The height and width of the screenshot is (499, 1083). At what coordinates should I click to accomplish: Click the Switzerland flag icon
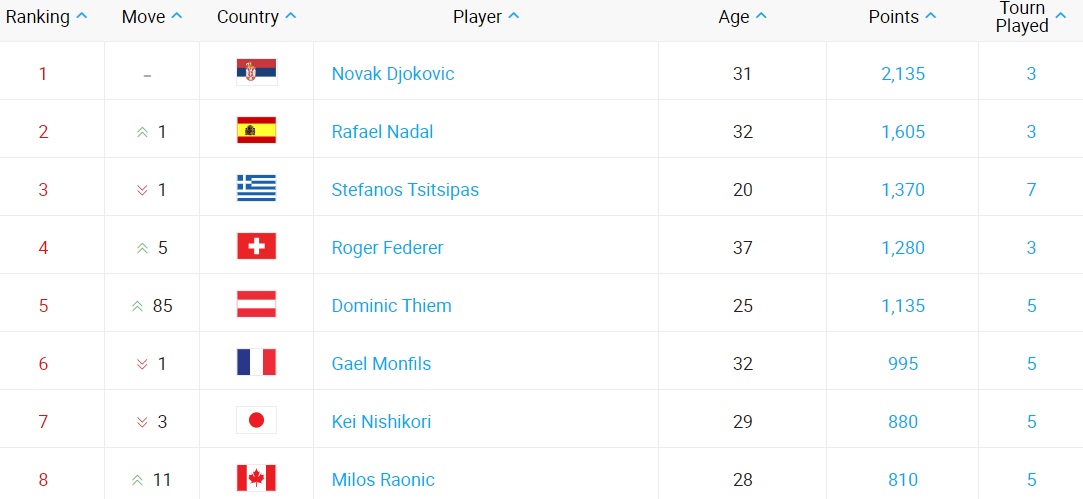point(256,247)
